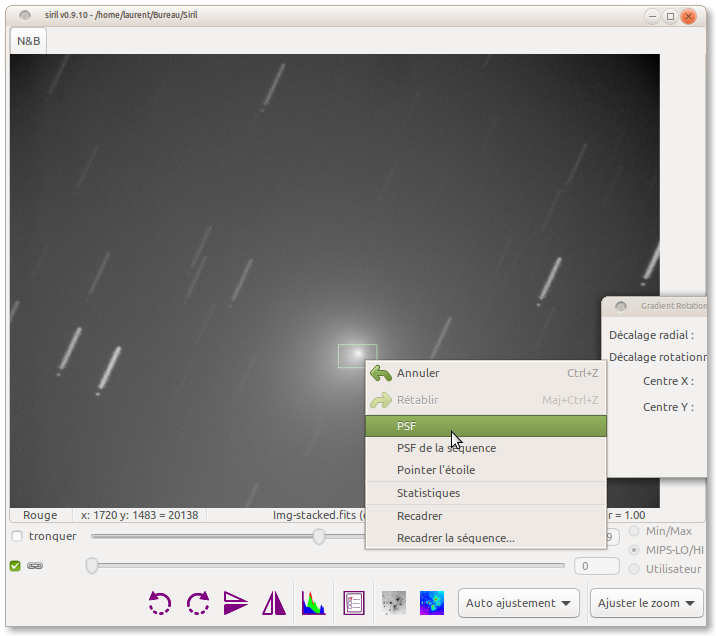Select the Min/Max radio option
Image resolution: width=716 pixels, height=636 pixels.
point(634,531)
